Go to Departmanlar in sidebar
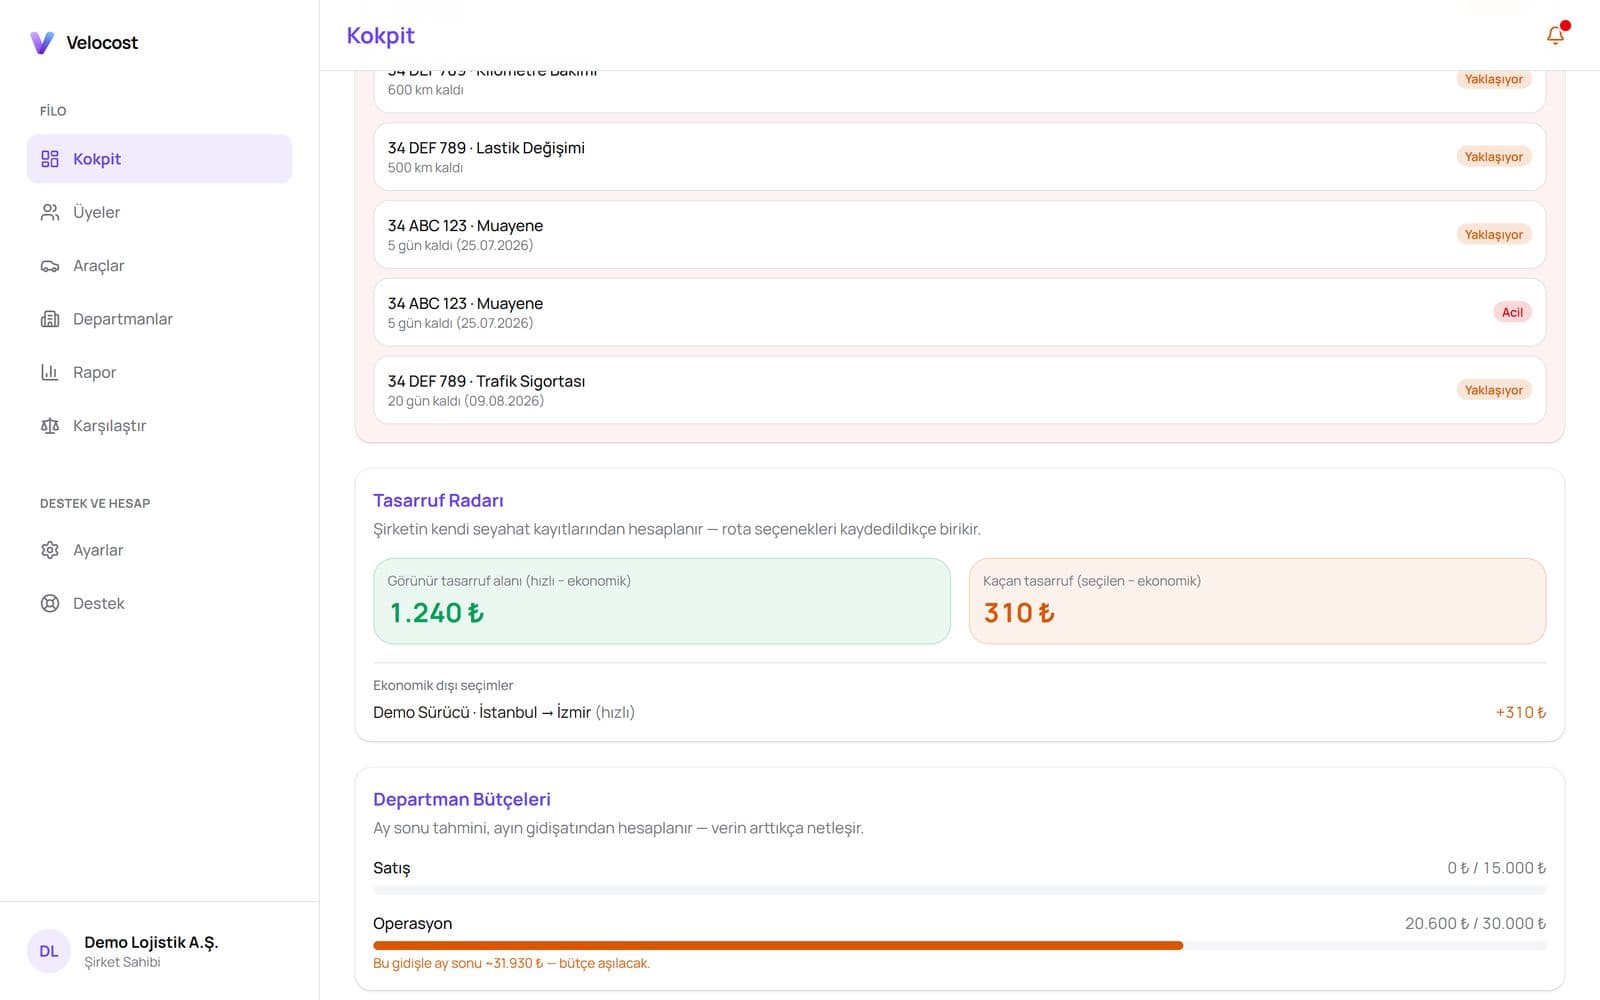The image size is (1600, 1000). [x=159, y=319]
